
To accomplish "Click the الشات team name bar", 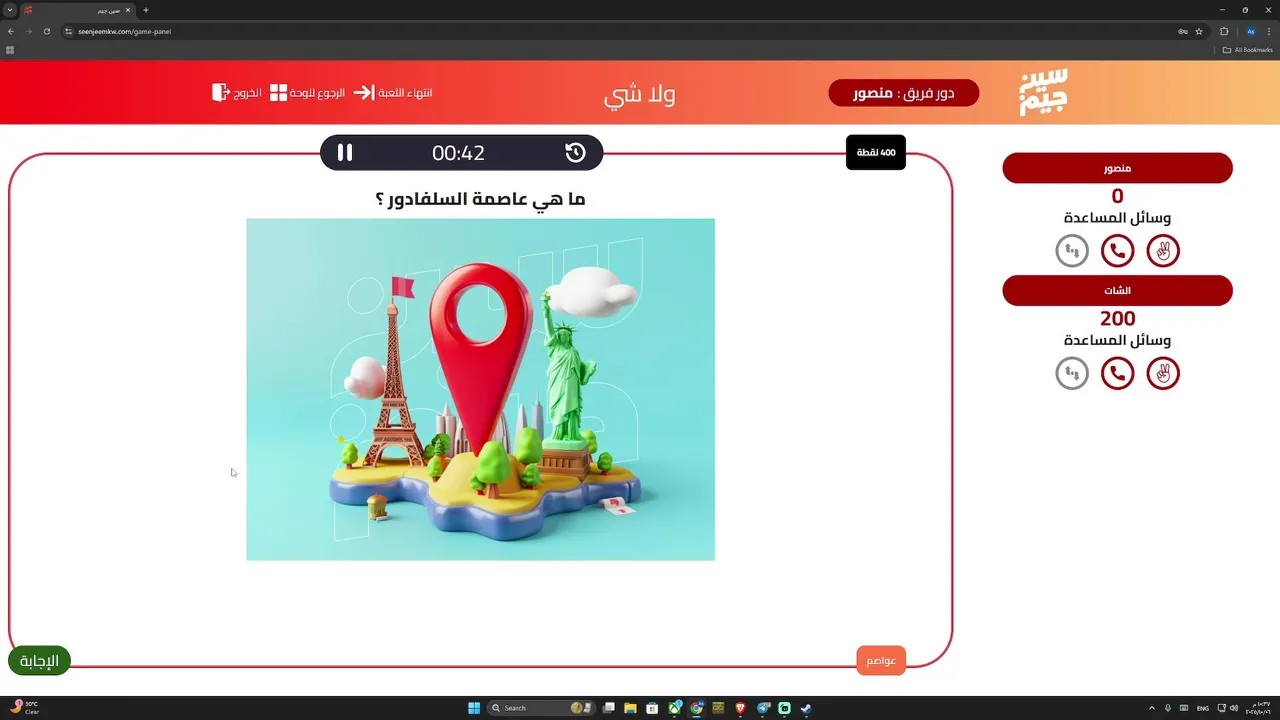I will pos(1117,290).
